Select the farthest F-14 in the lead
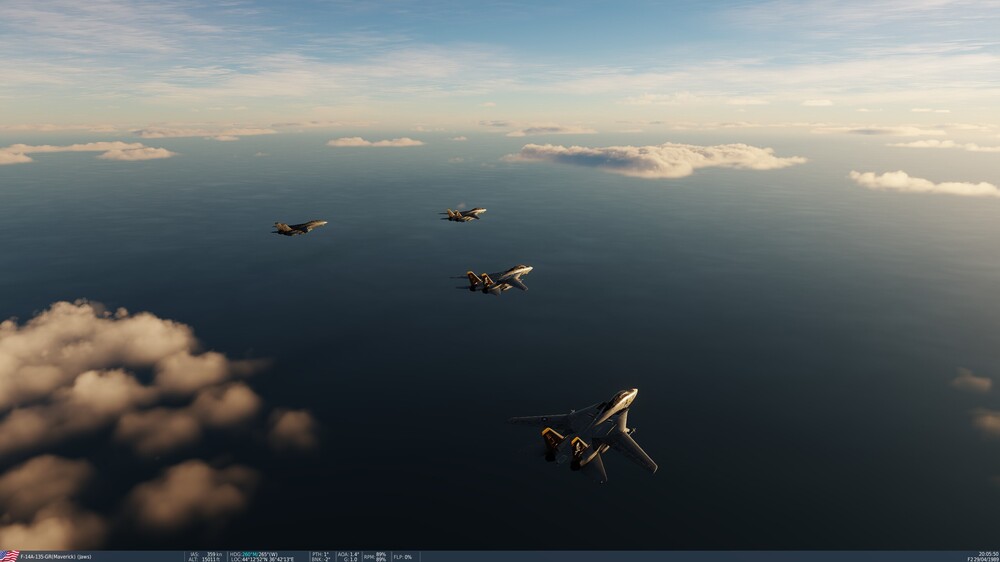Image resolution: width=1000 pixels, height=562 pixels. (x=299, y=227)
